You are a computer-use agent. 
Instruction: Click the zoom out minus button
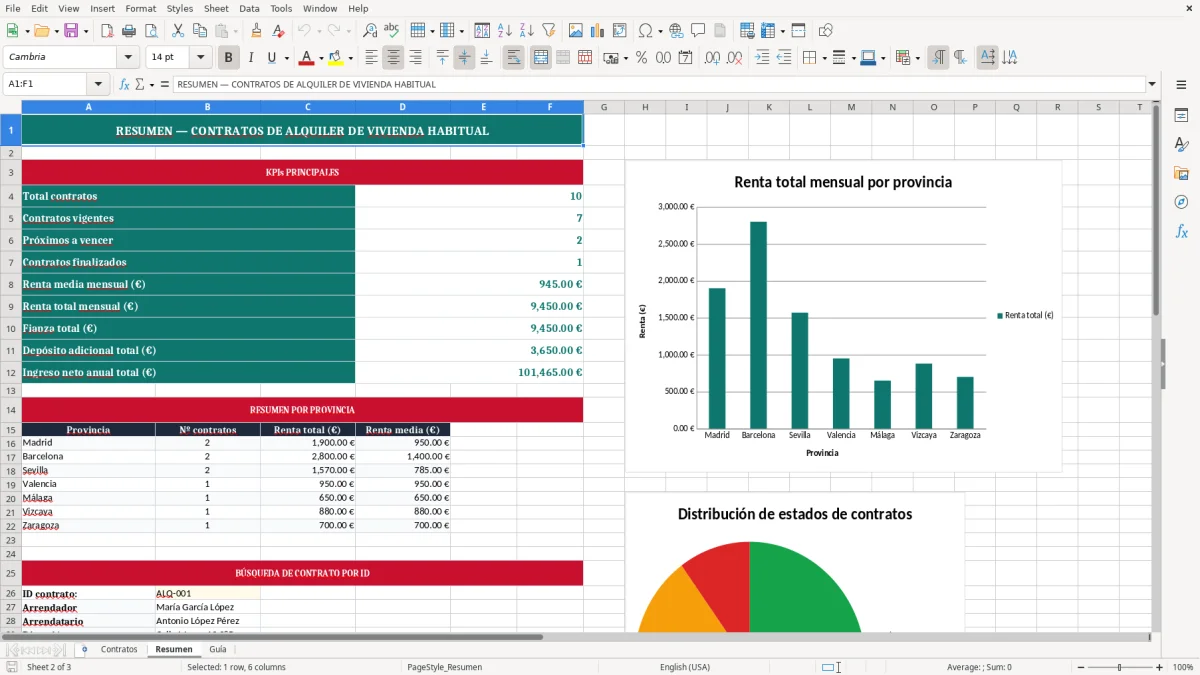(1080, 667)
